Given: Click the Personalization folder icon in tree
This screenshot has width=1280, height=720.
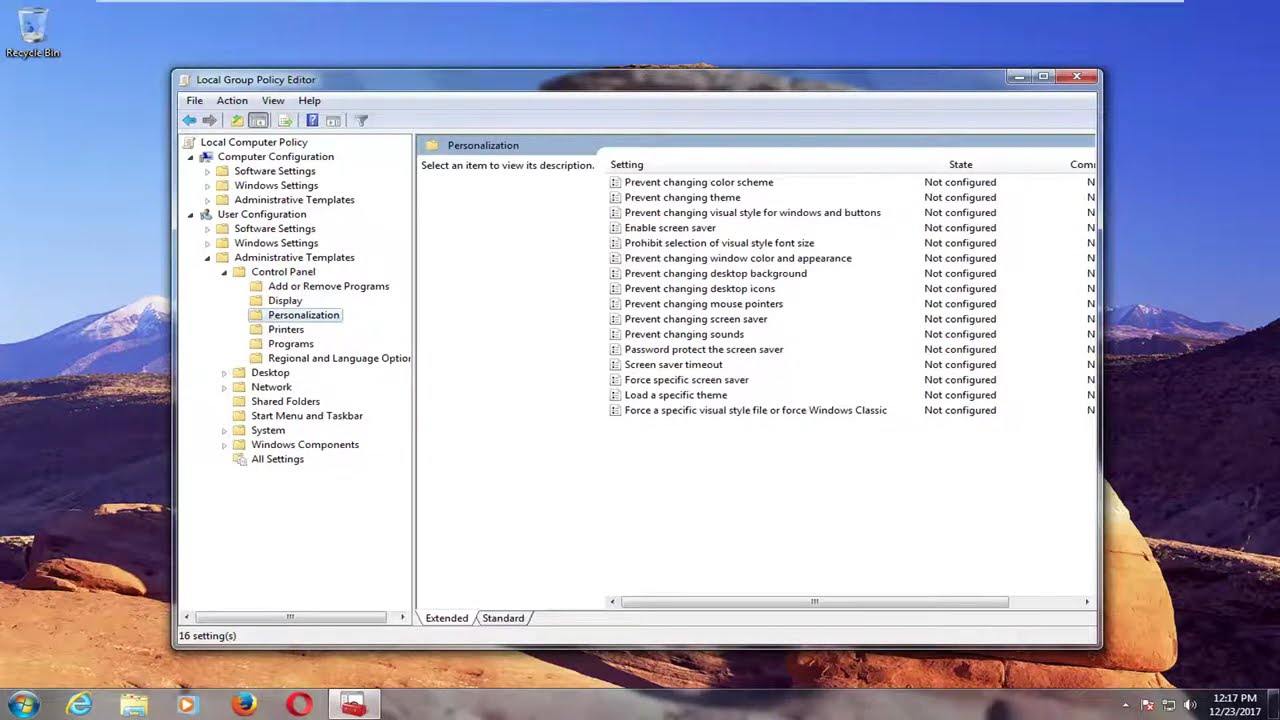Looking at the screenshot, I should click(x=257, y=315).
